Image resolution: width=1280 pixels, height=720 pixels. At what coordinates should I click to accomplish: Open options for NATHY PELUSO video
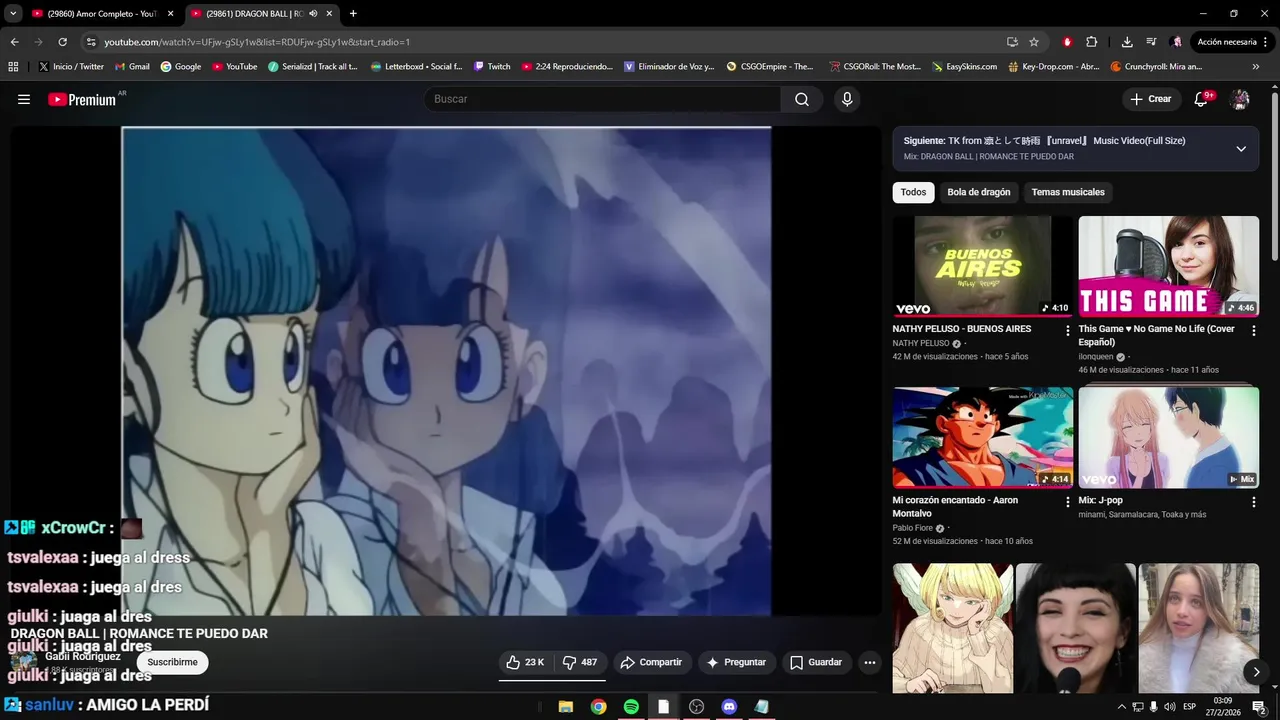(1067, 330)
